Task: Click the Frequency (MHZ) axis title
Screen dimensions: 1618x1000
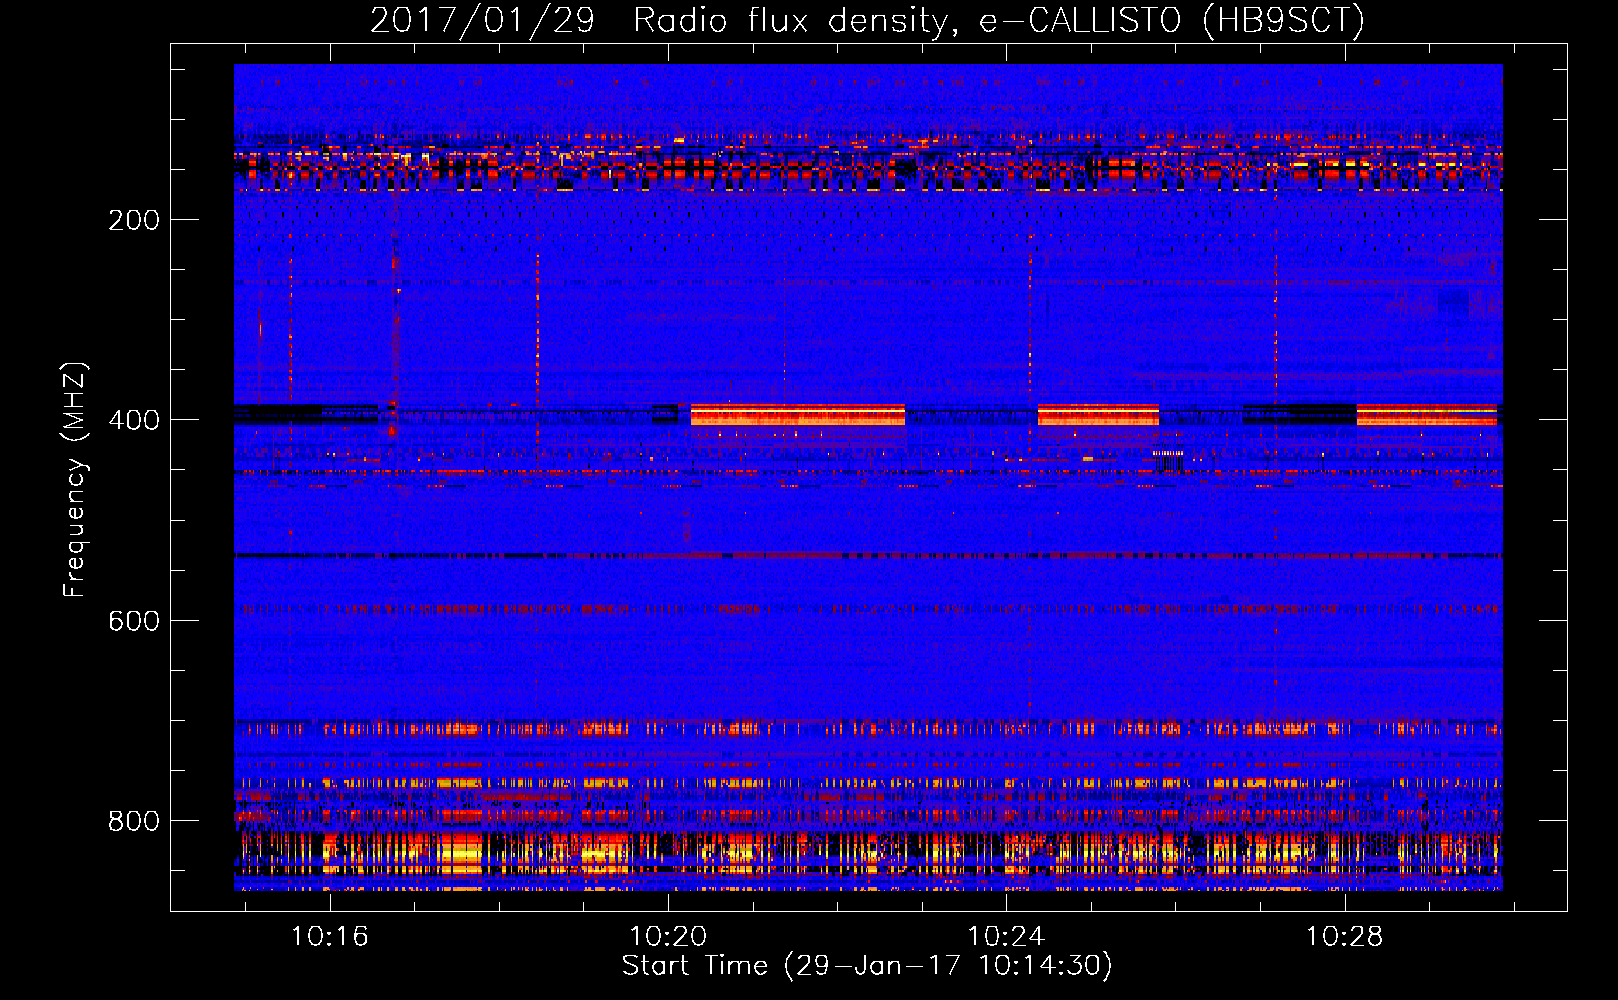Action: (75, 479)
